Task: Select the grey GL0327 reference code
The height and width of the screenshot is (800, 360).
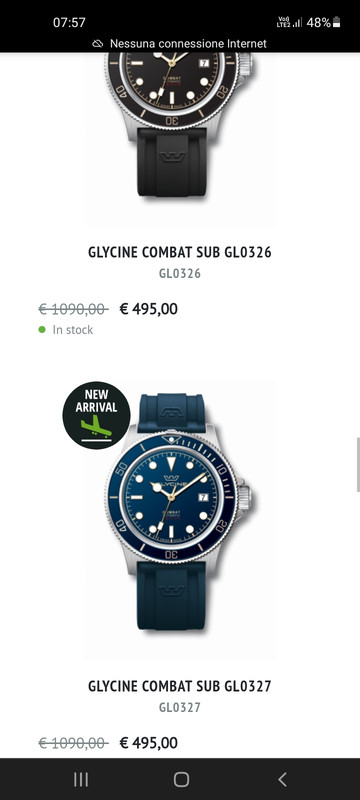Action: click(179, 708)
